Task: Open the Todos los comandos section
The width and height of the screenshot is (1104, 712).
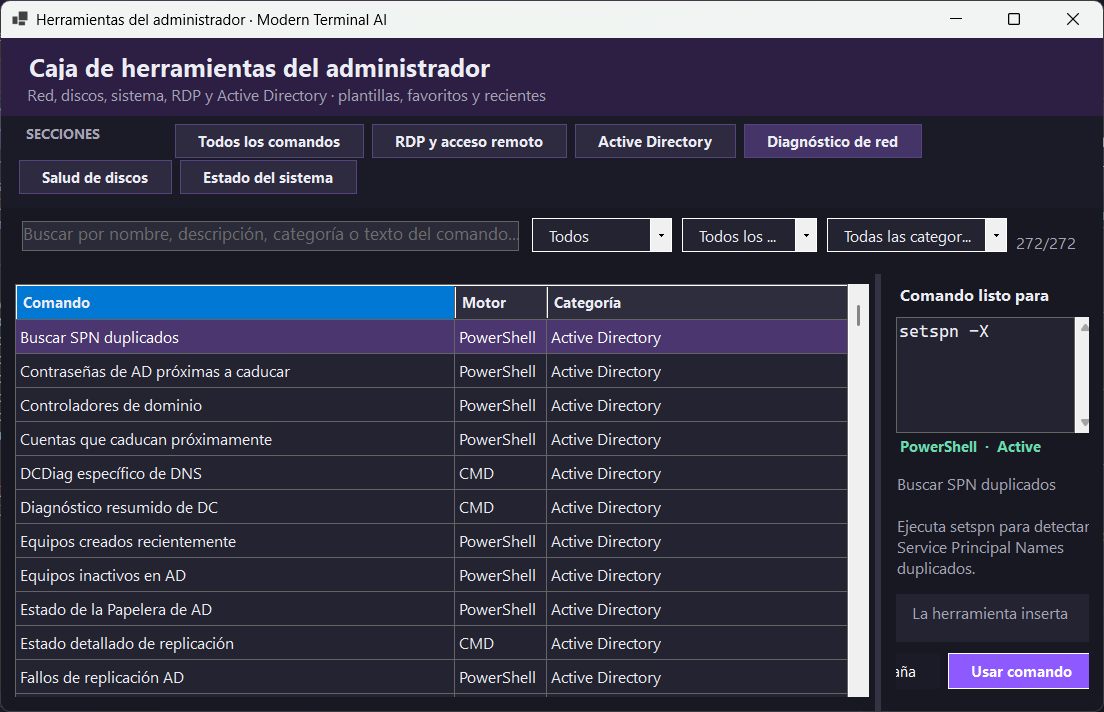Action: 269,142
